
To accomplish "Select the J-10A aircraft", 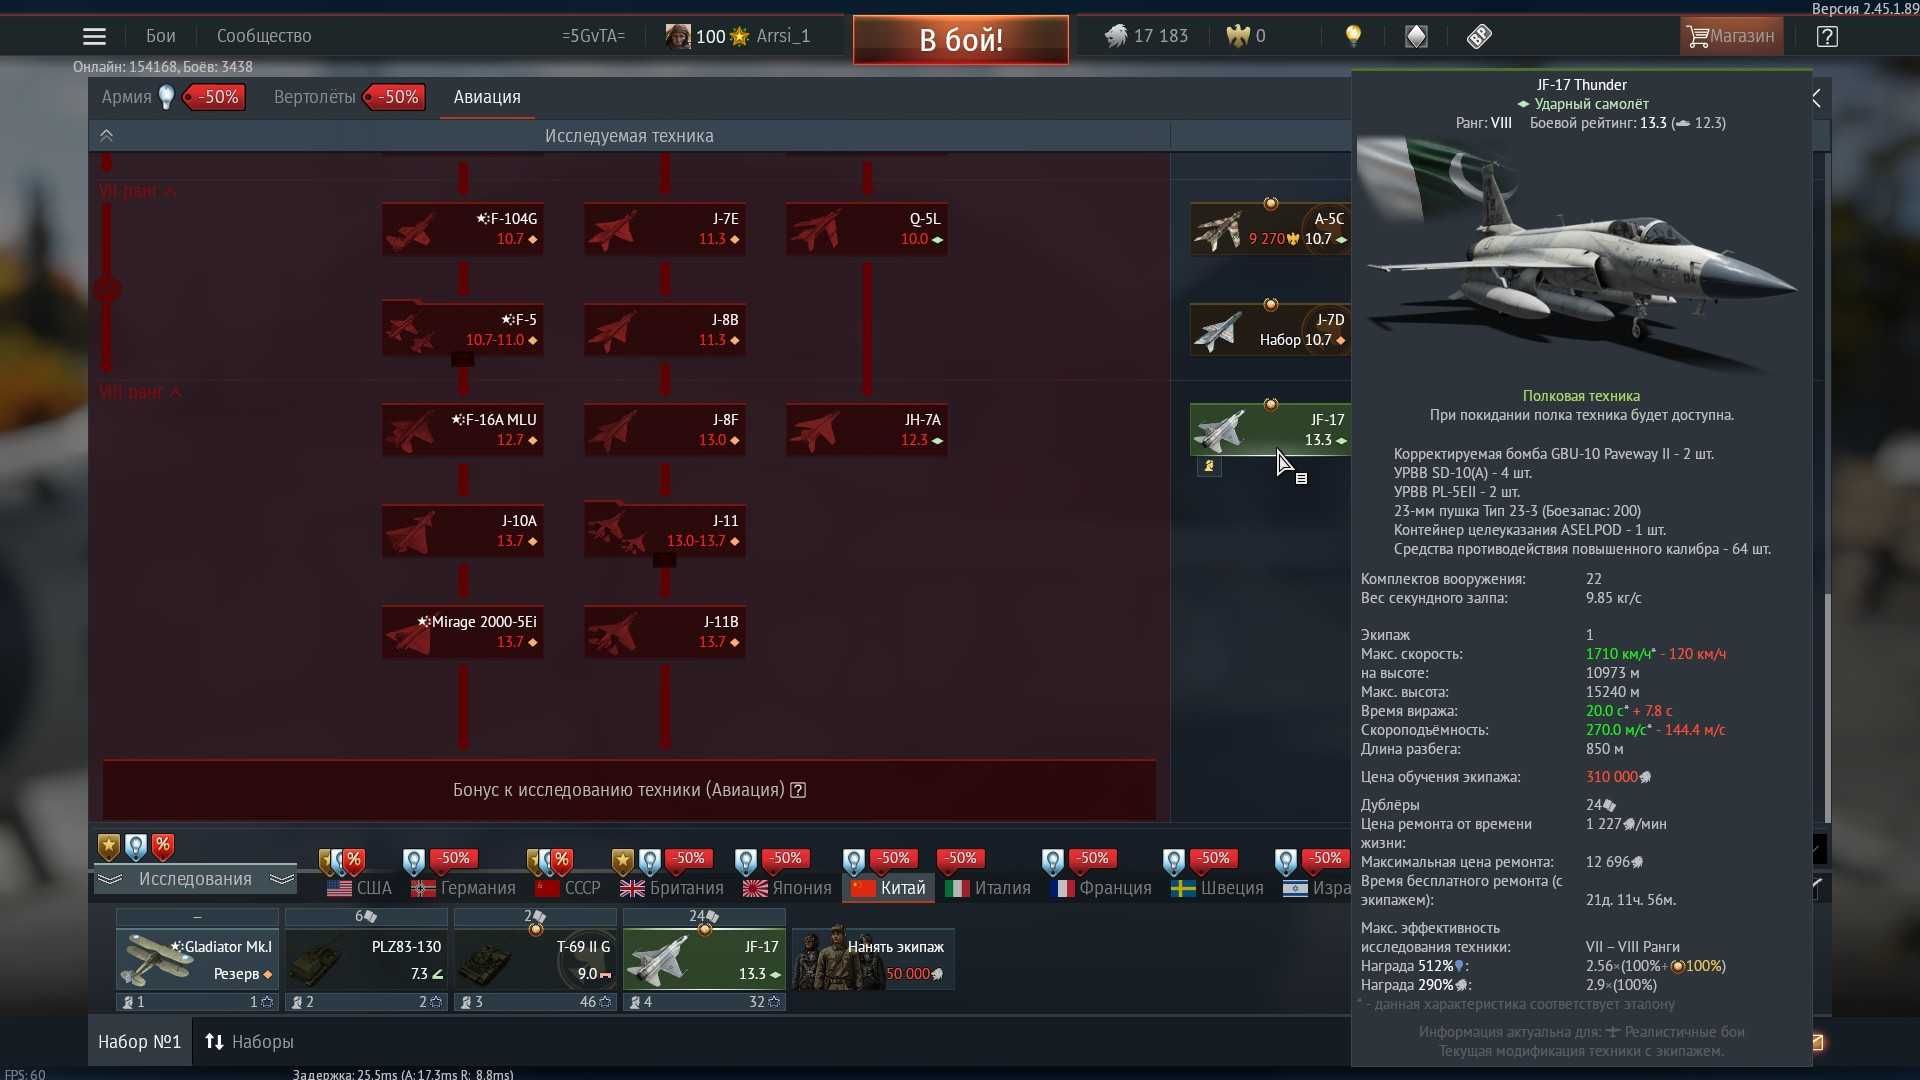I will (463, 531).
